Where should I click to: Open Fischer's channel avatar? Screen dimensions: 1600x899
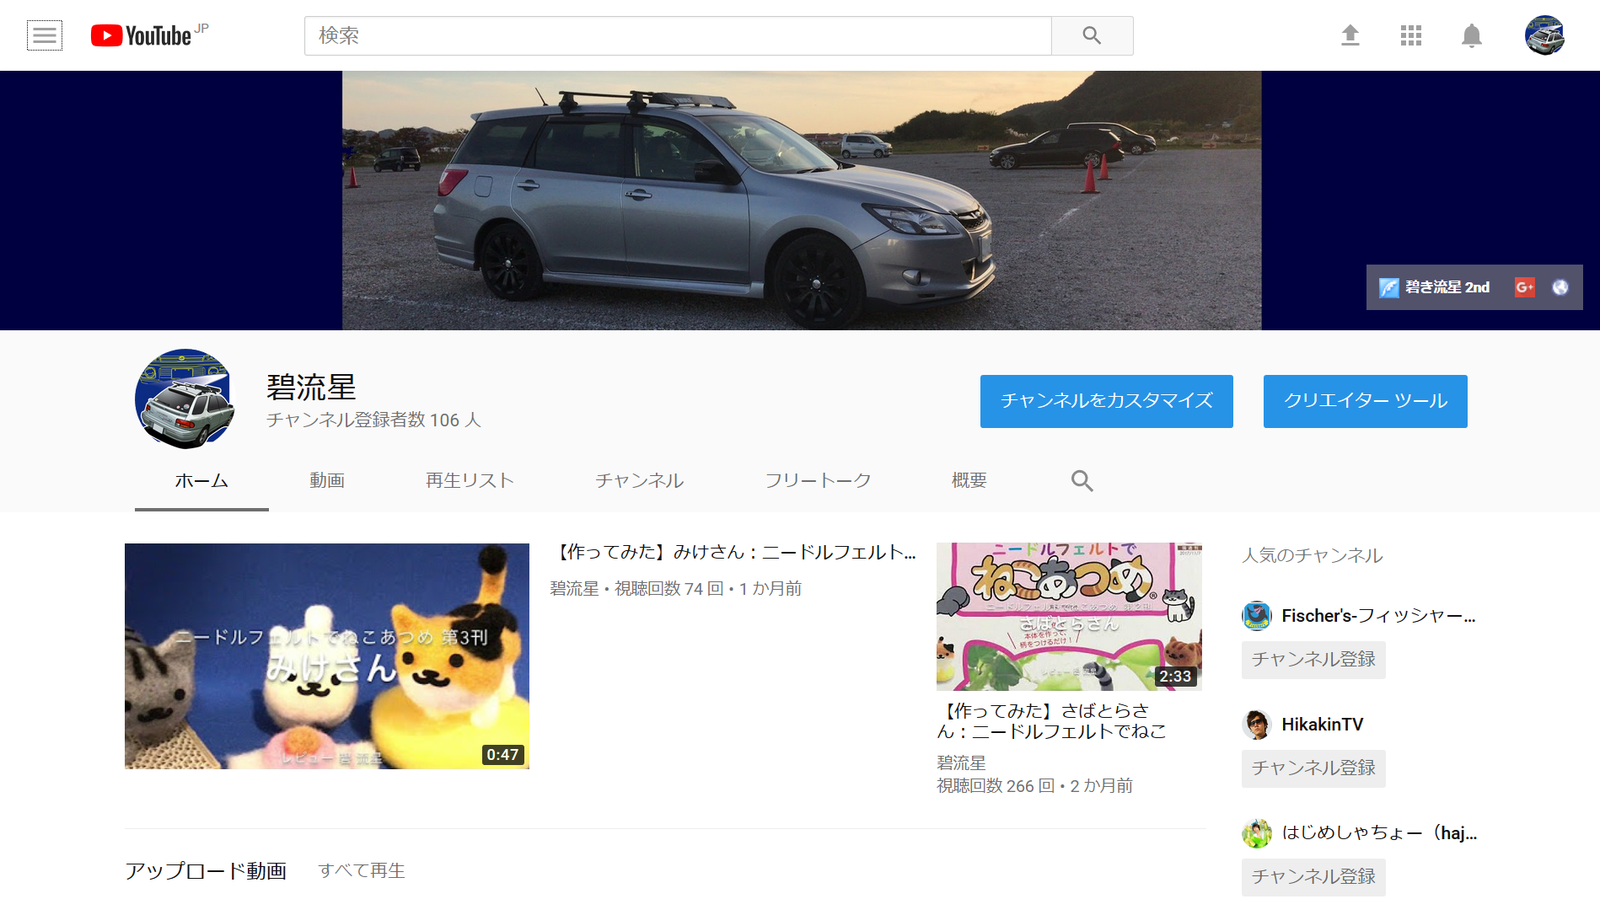(x=1257, y=616)
